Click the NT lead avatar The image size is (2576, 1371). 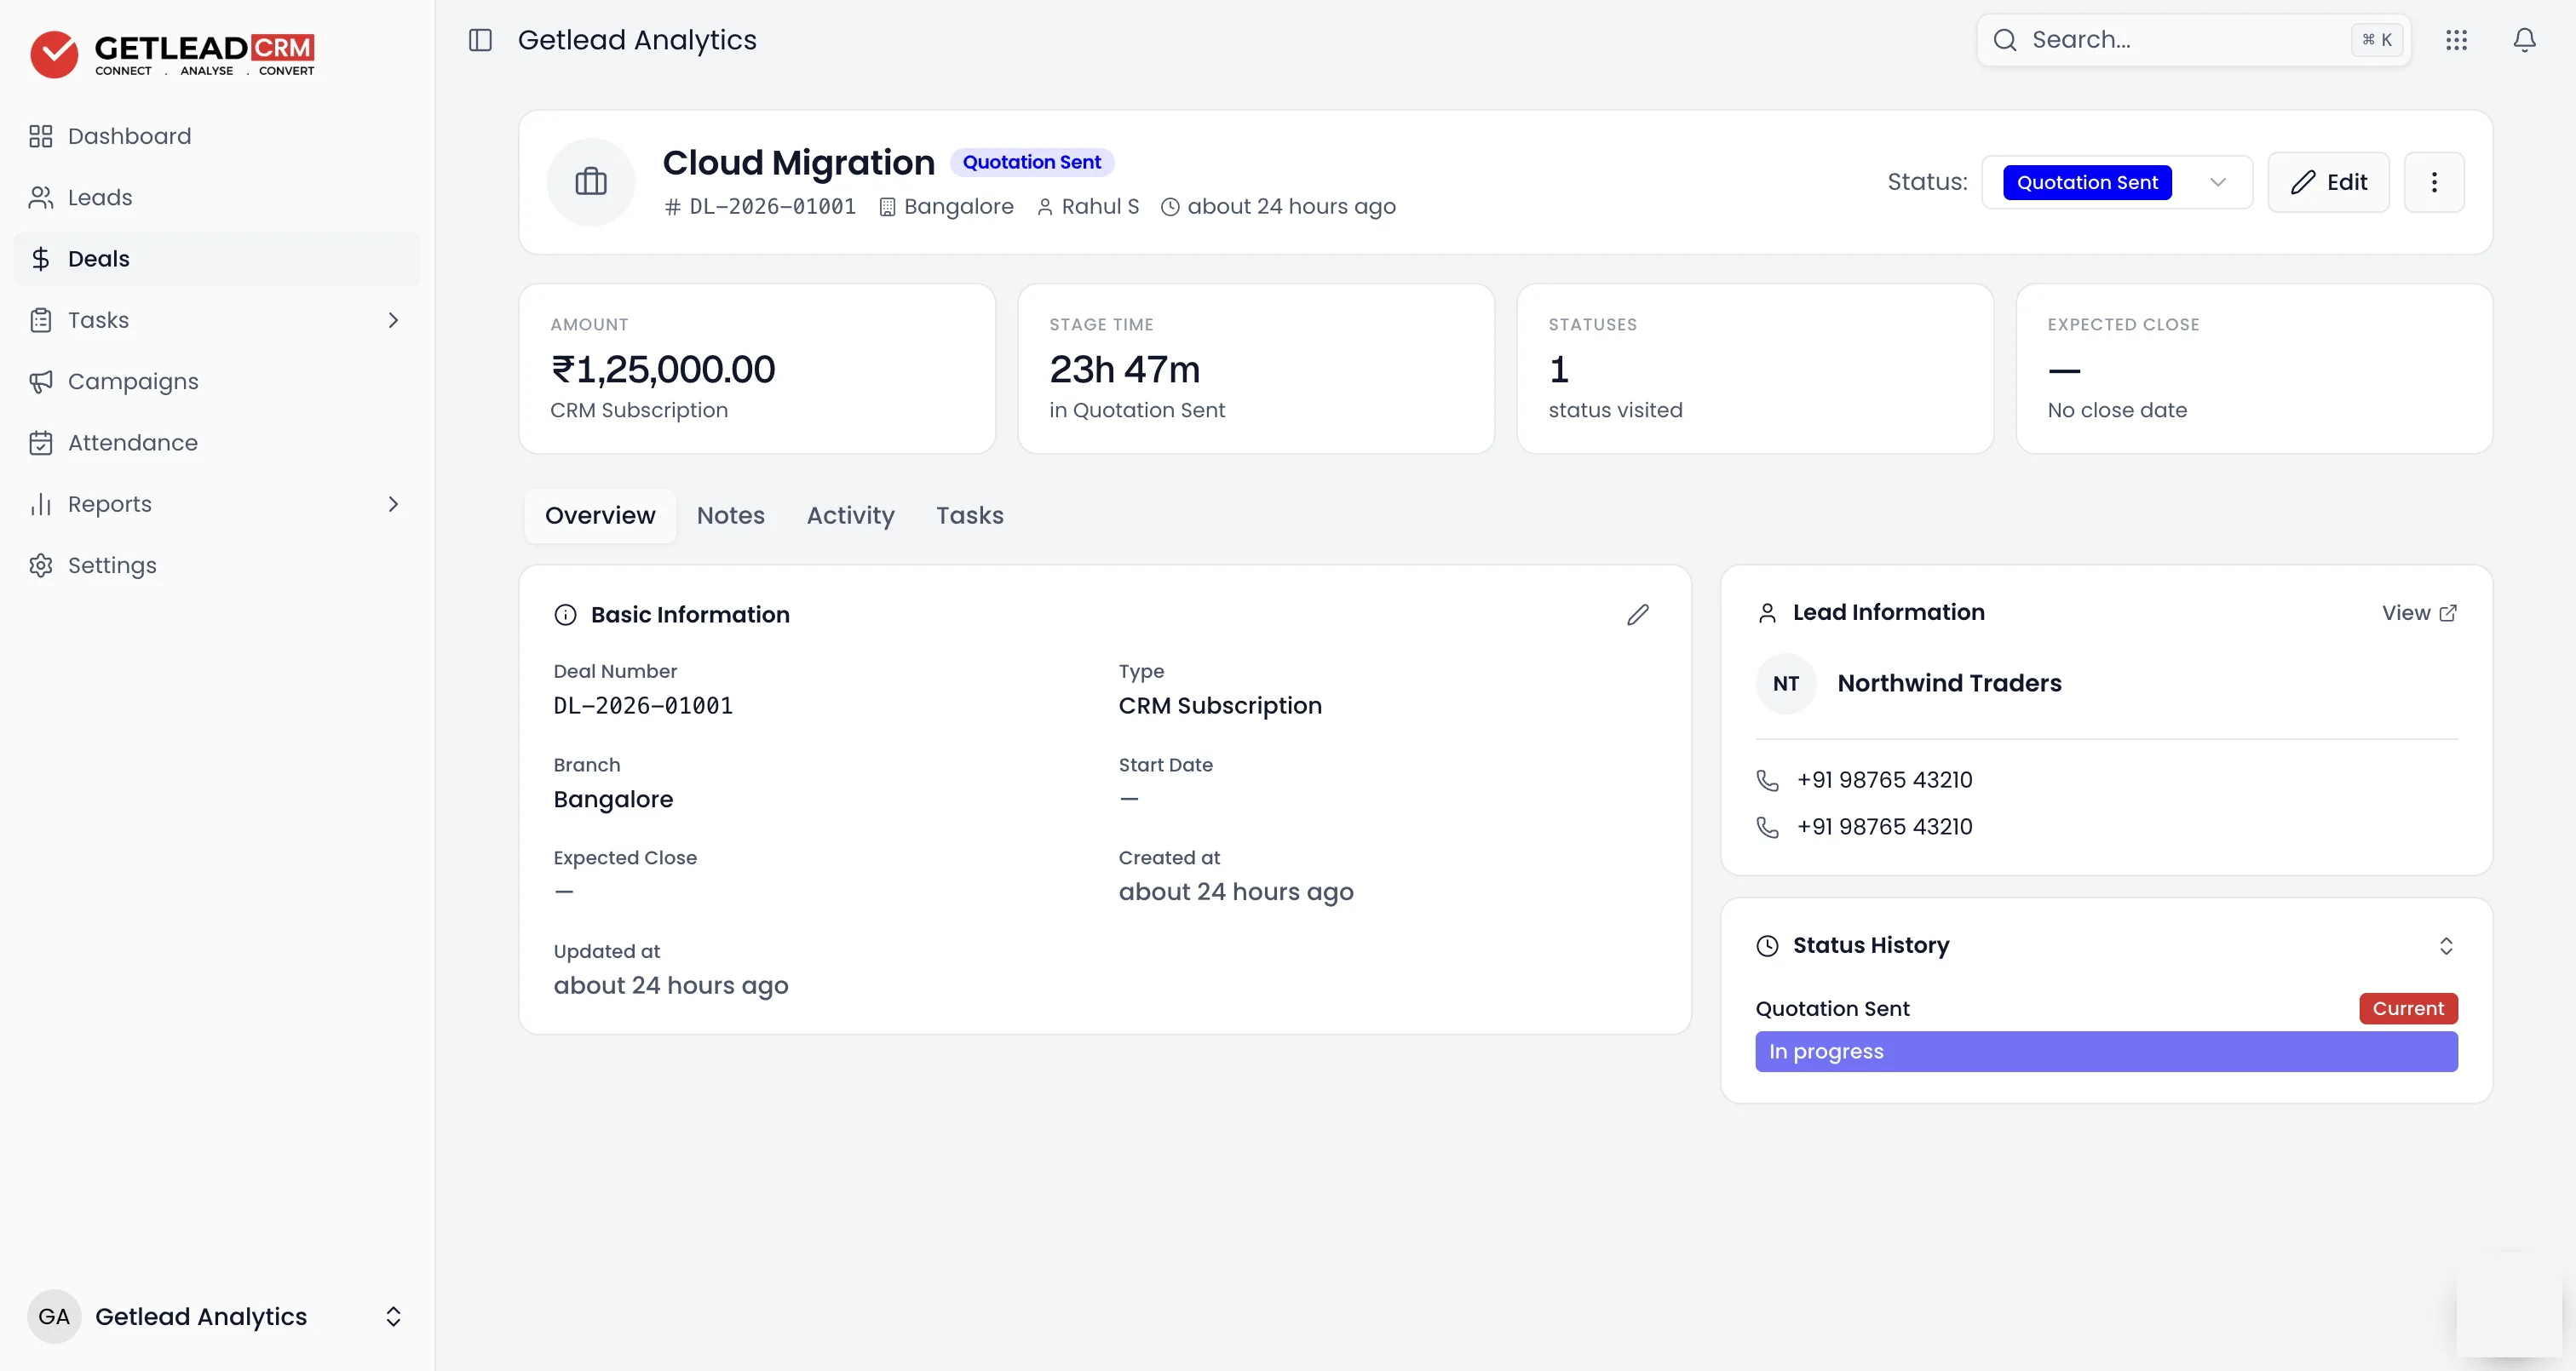tap(1786, 684)
